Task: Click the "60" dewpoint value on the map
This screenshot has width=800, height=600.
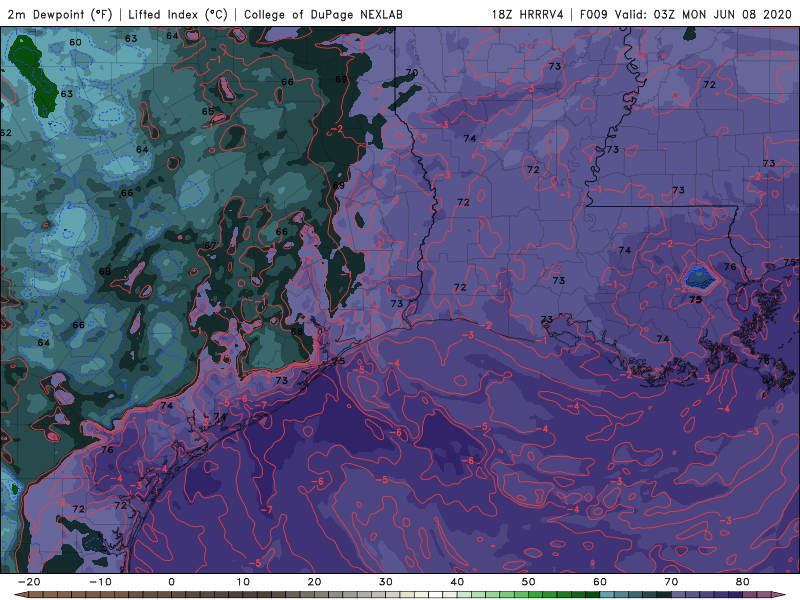Action: pyautogui.click(x=76, y=42)
